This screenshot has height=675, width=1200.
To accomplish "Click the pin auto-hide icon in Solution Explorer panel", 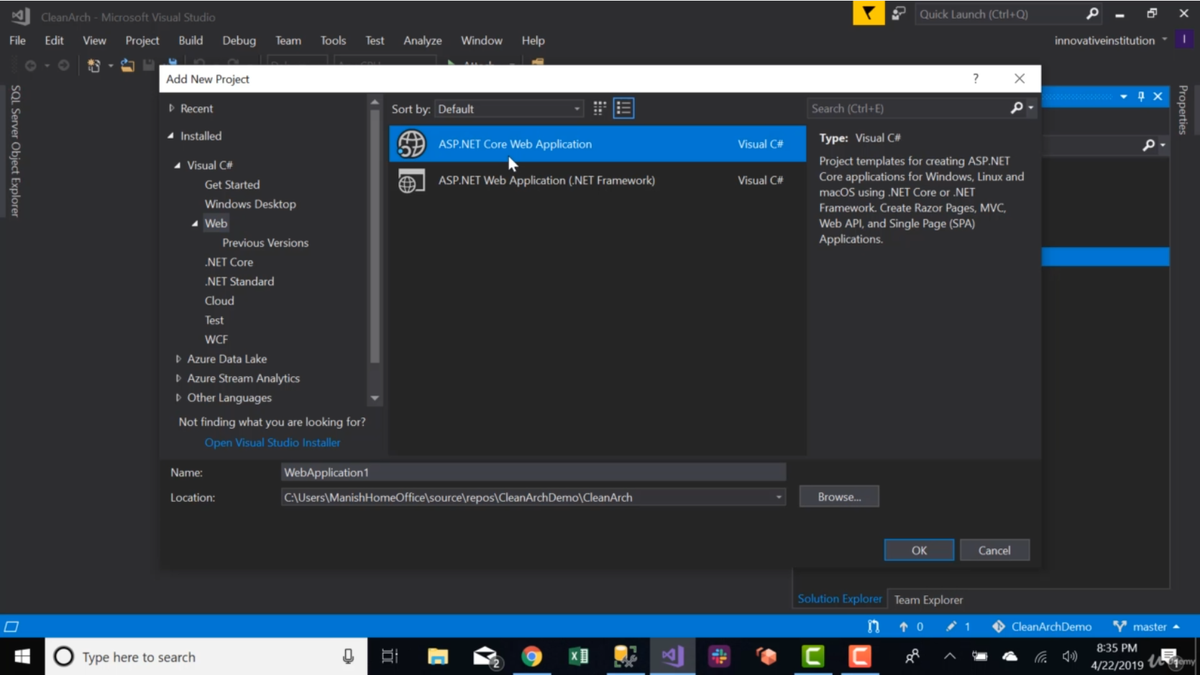I will (1141, 97).
